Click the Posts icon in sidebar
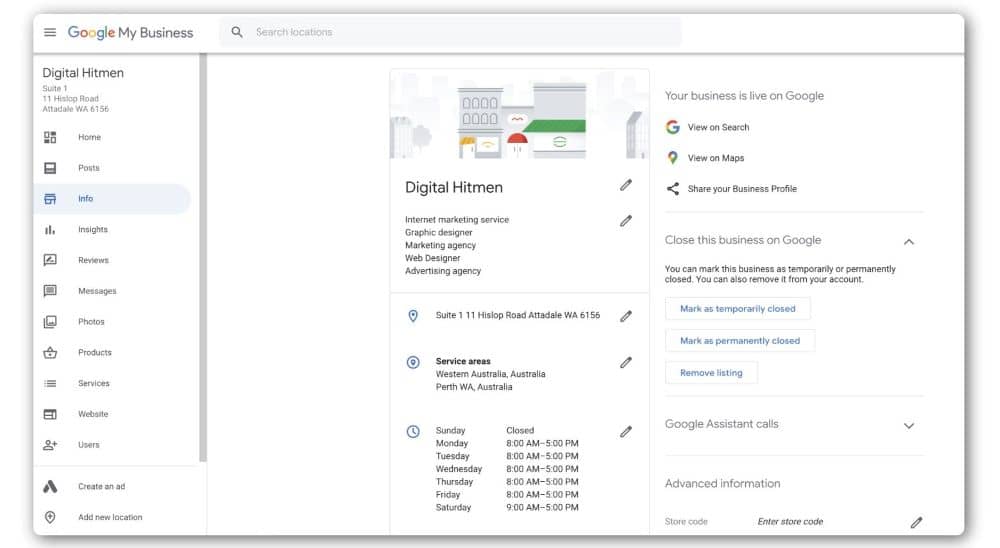 [50, 168]
